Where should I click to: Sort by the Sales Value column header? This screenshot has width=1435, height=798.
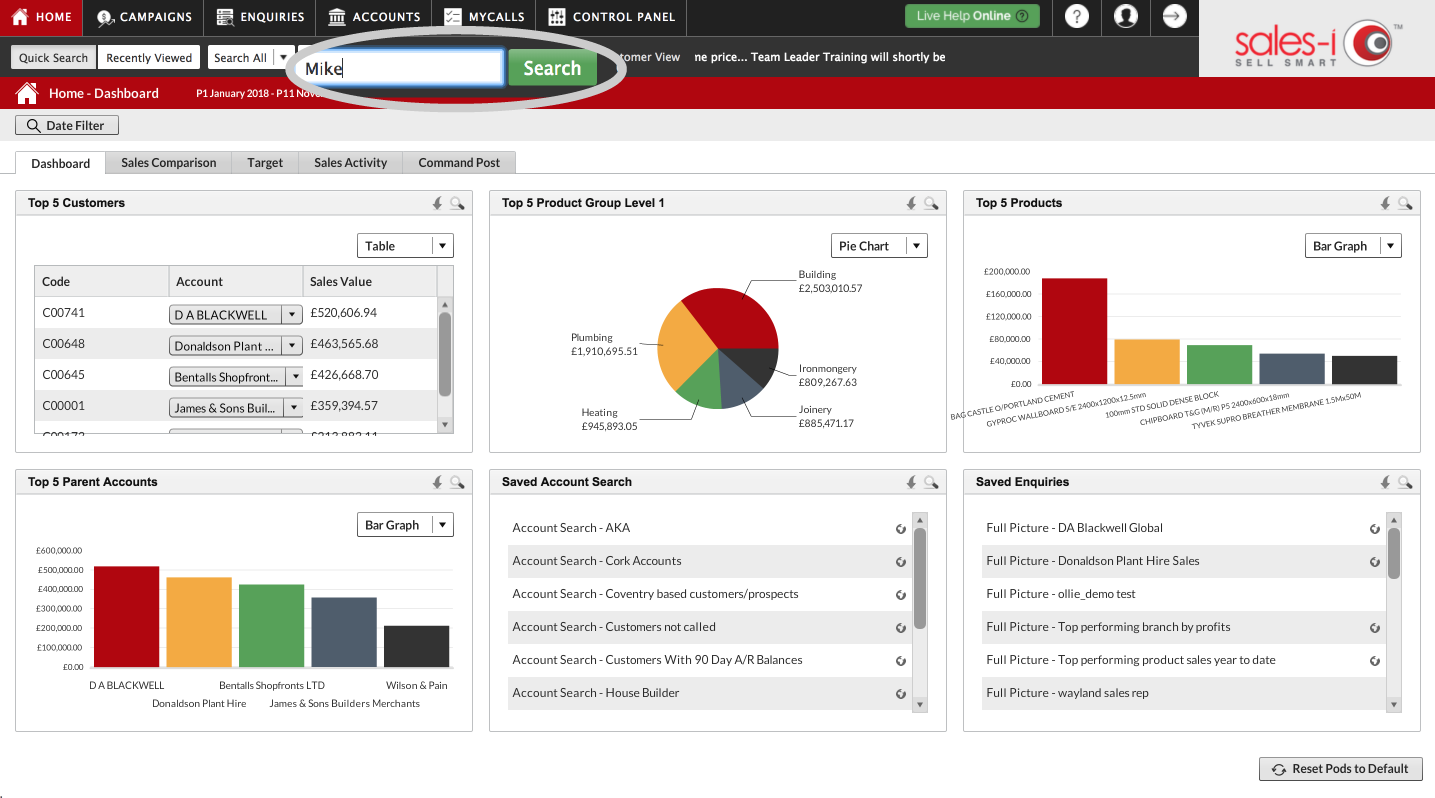tap(370, 281)
